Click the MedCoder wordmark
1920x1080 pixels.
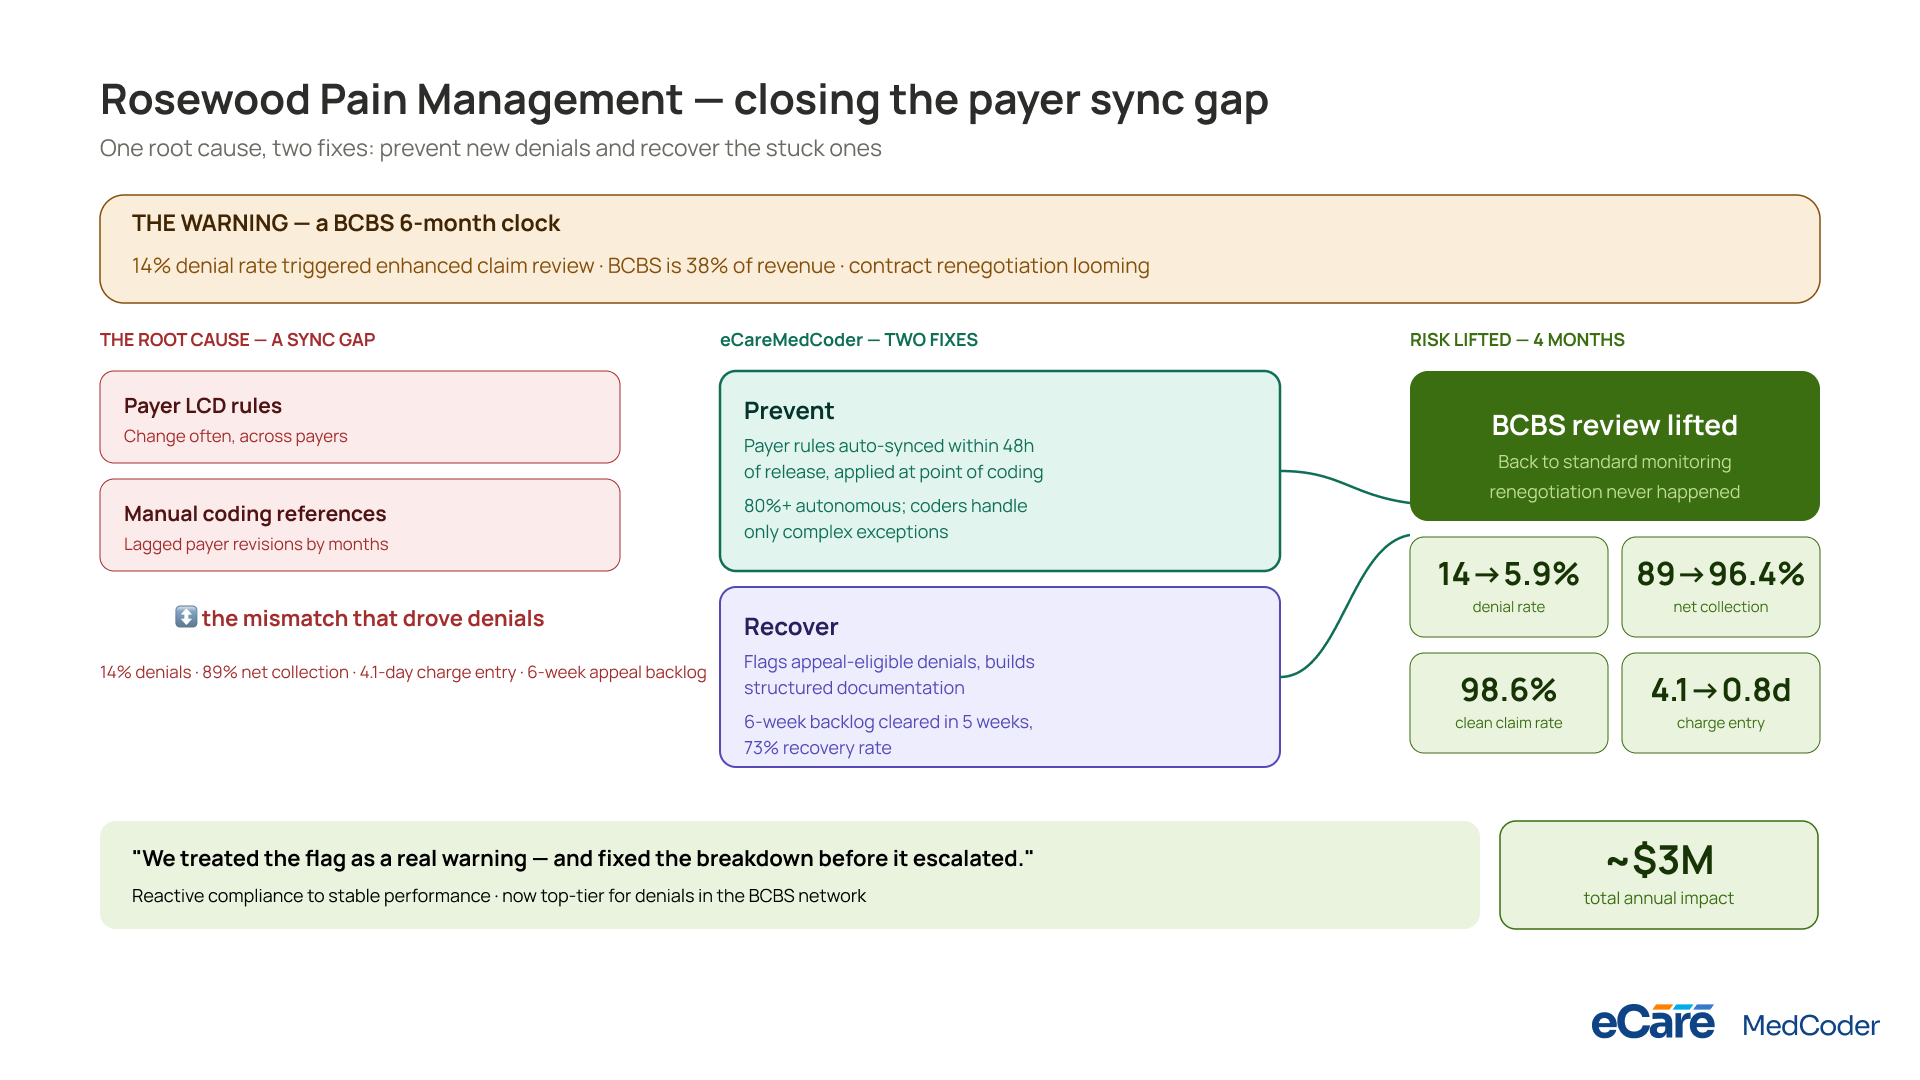(1811, 1025)
